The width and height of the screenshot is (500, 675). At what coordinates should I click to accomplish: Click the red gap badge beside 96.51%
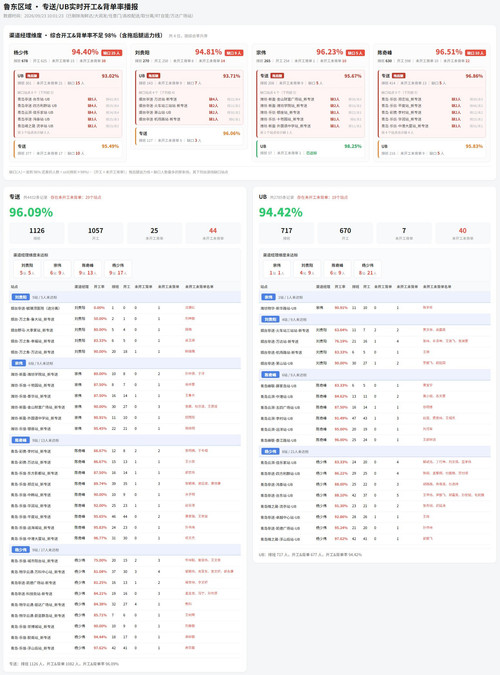[475, 53]
